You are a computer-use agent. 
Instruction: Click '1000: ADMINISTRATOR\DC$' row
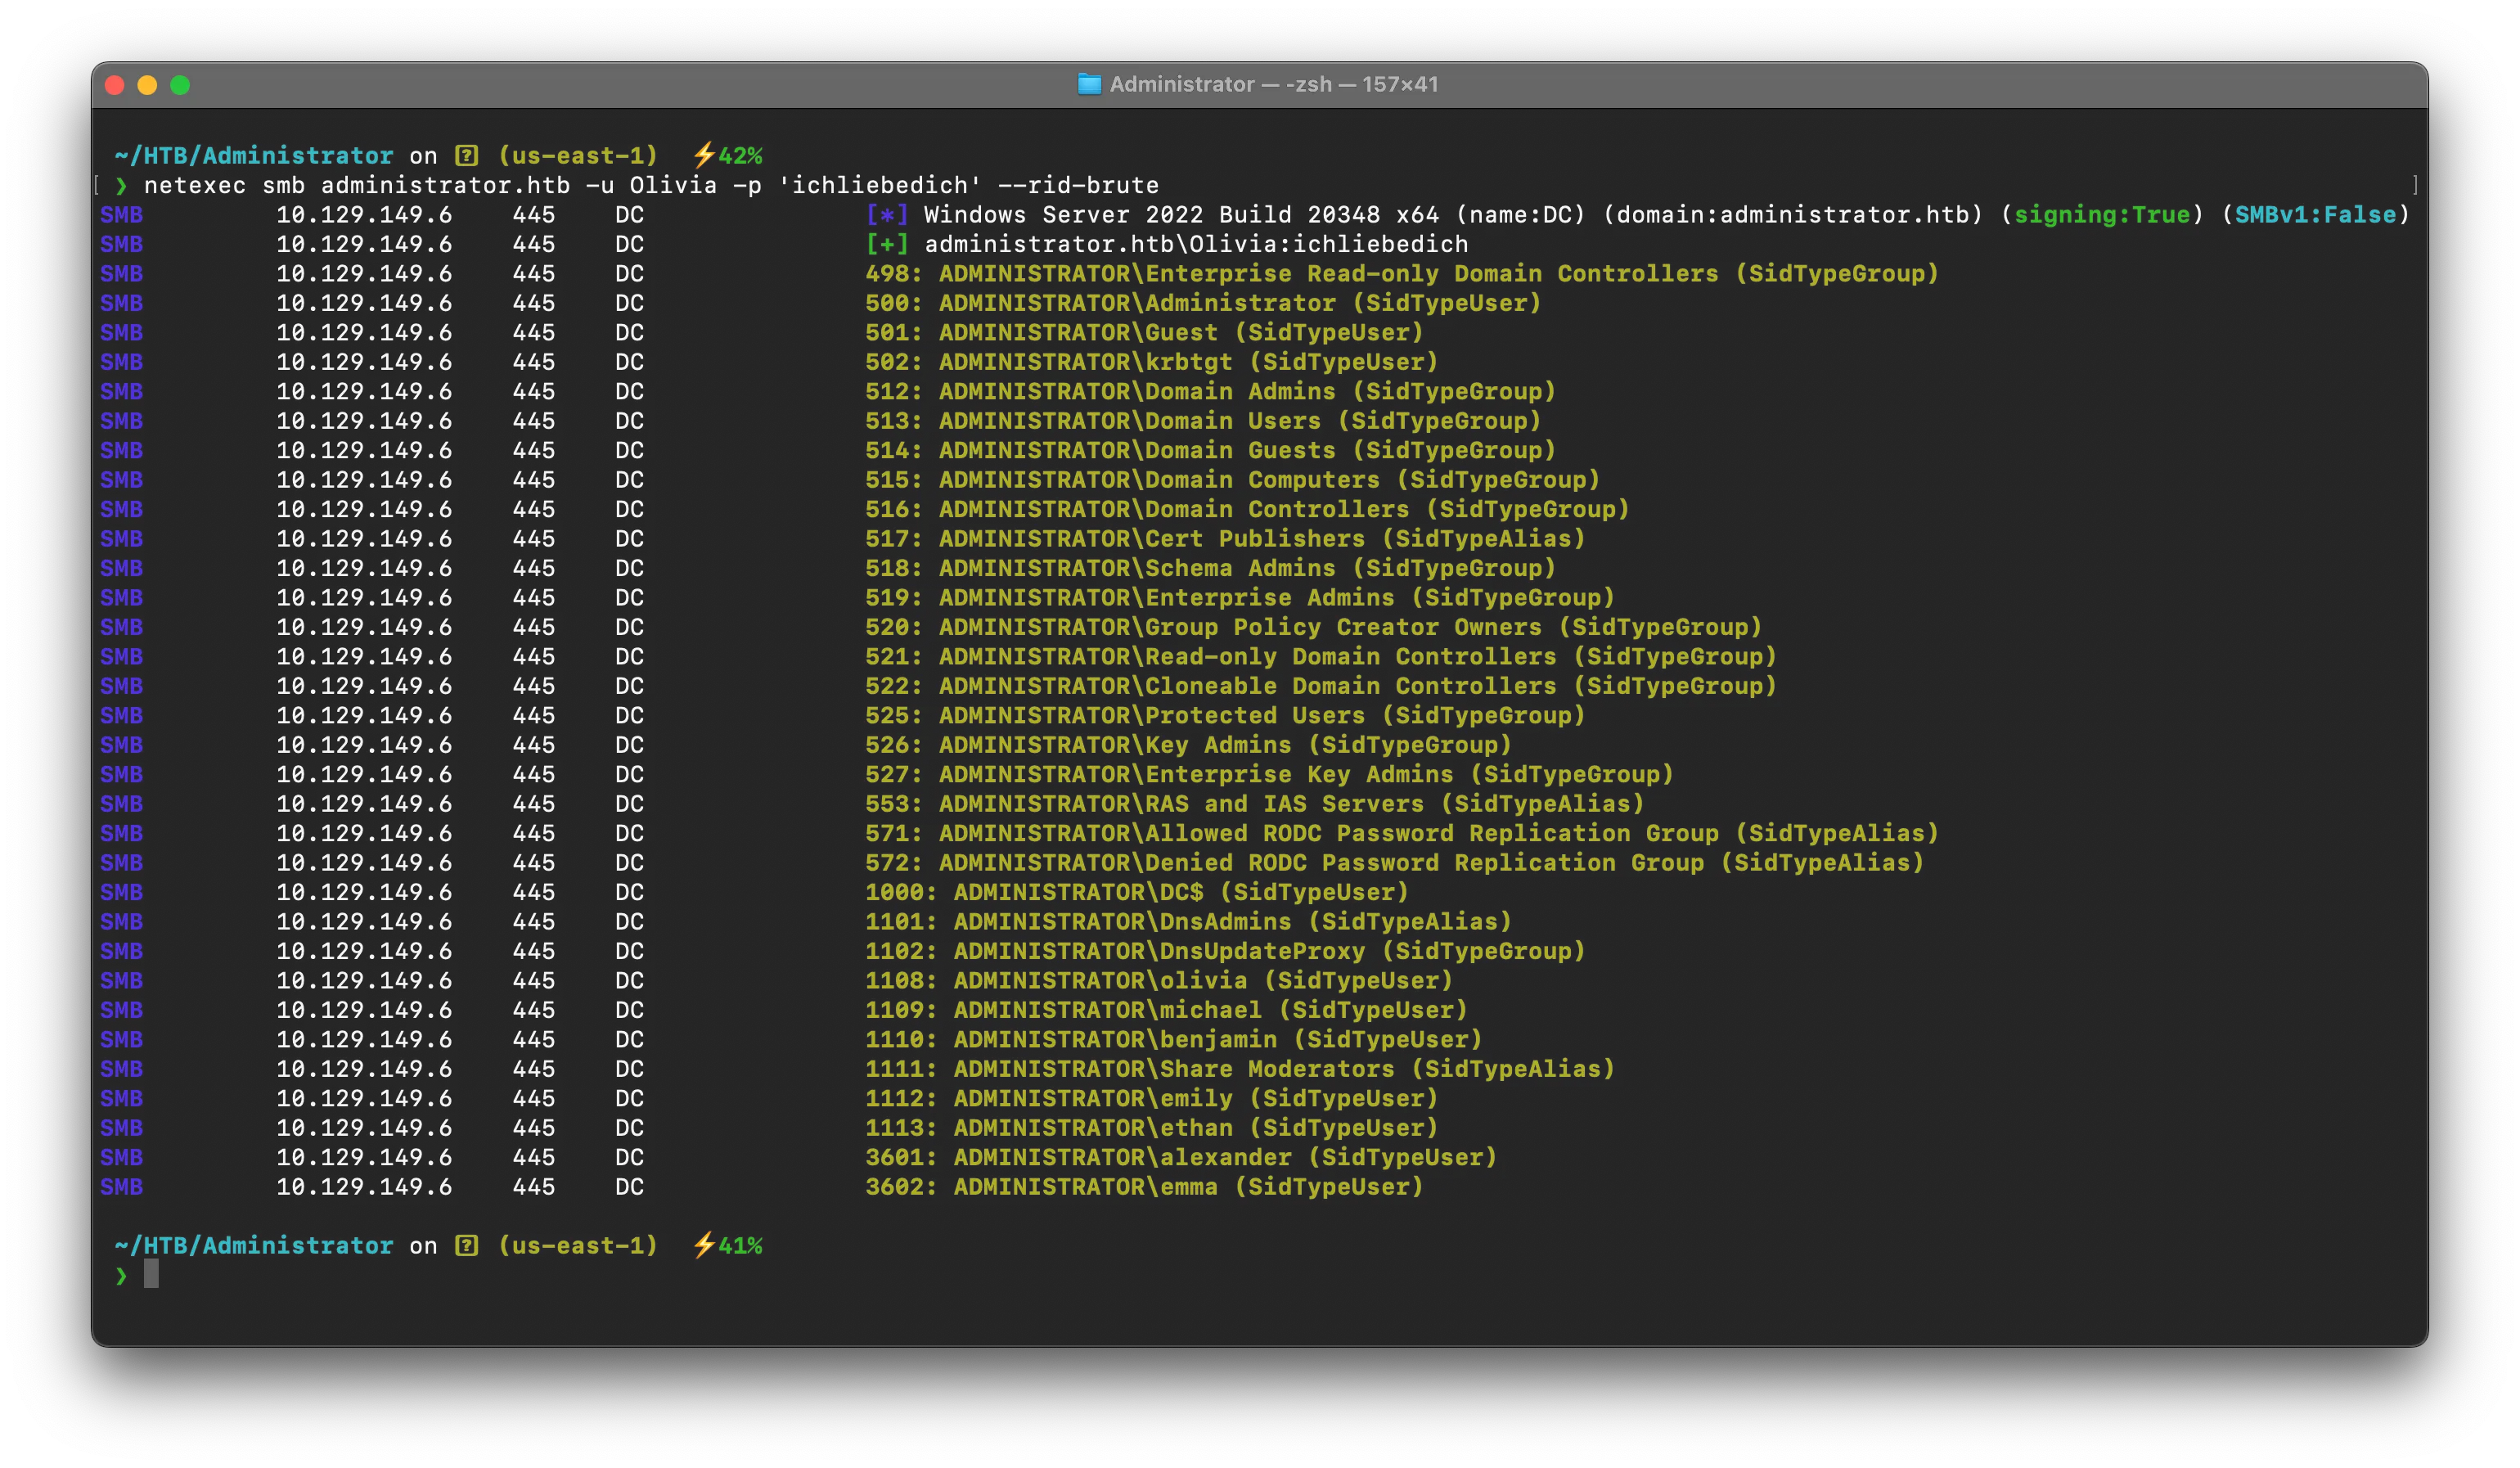click(x=1137, y=892)
